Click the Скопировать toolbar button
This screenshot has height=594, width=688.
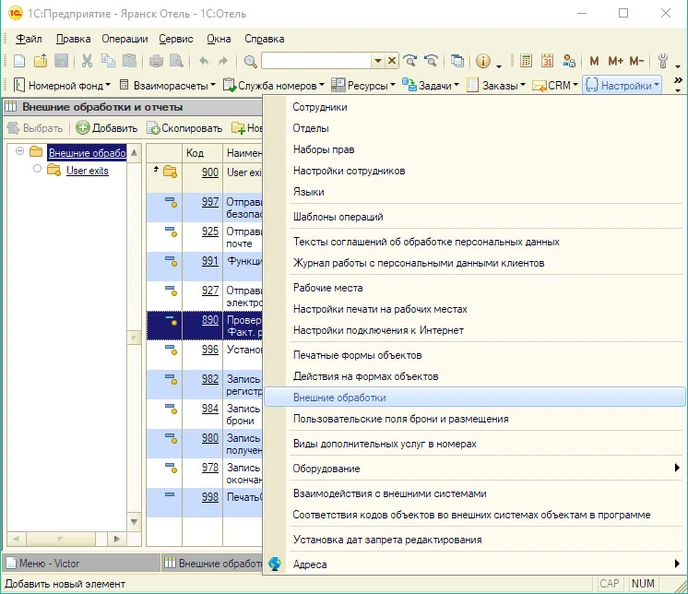(x=184, y=128)
